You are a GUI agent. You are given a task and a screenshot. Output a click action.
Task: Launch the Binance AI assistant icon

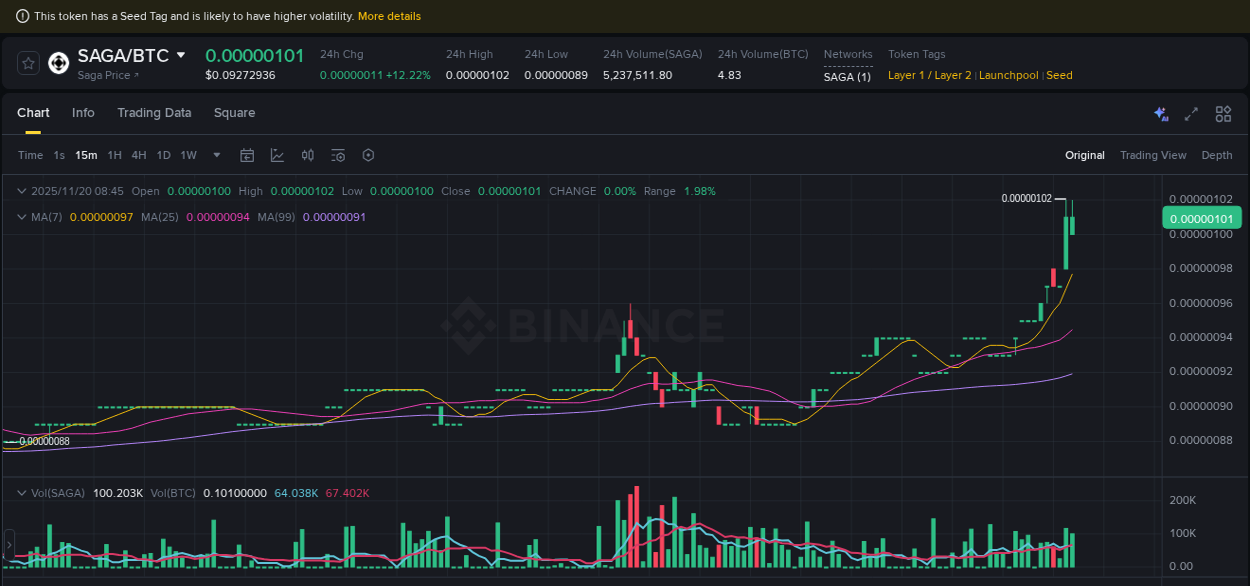pyautogui.click(x=1161, y=114)
